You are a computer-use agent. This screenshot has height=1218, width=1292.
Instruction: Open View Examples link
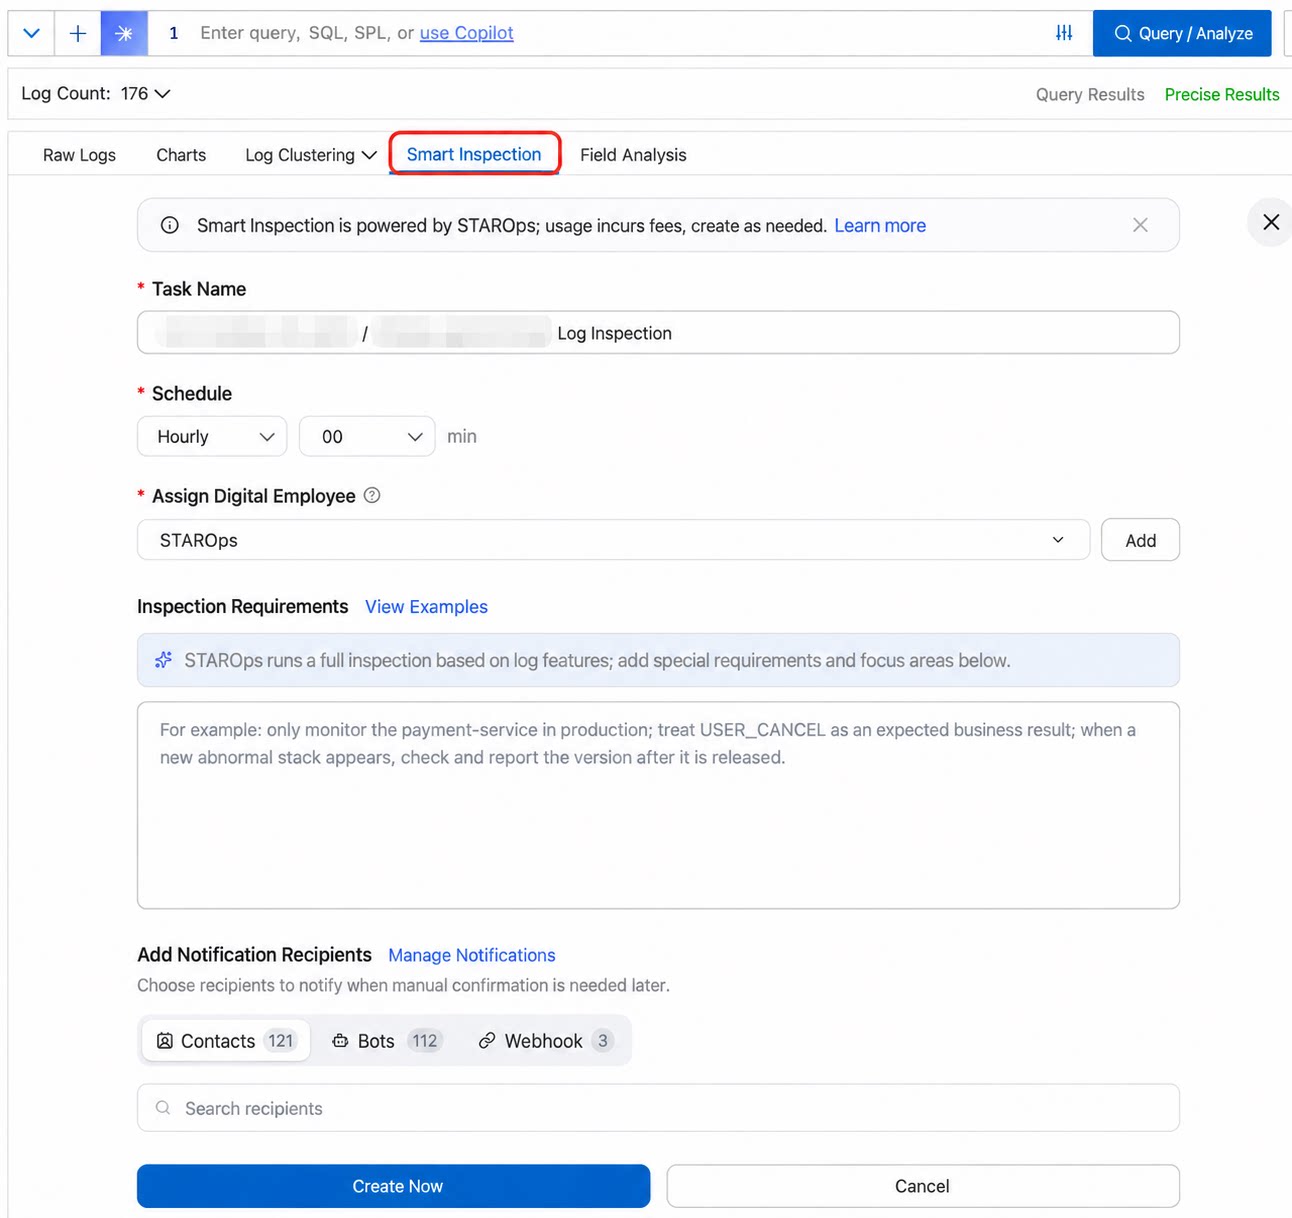(x=426, y=607)
